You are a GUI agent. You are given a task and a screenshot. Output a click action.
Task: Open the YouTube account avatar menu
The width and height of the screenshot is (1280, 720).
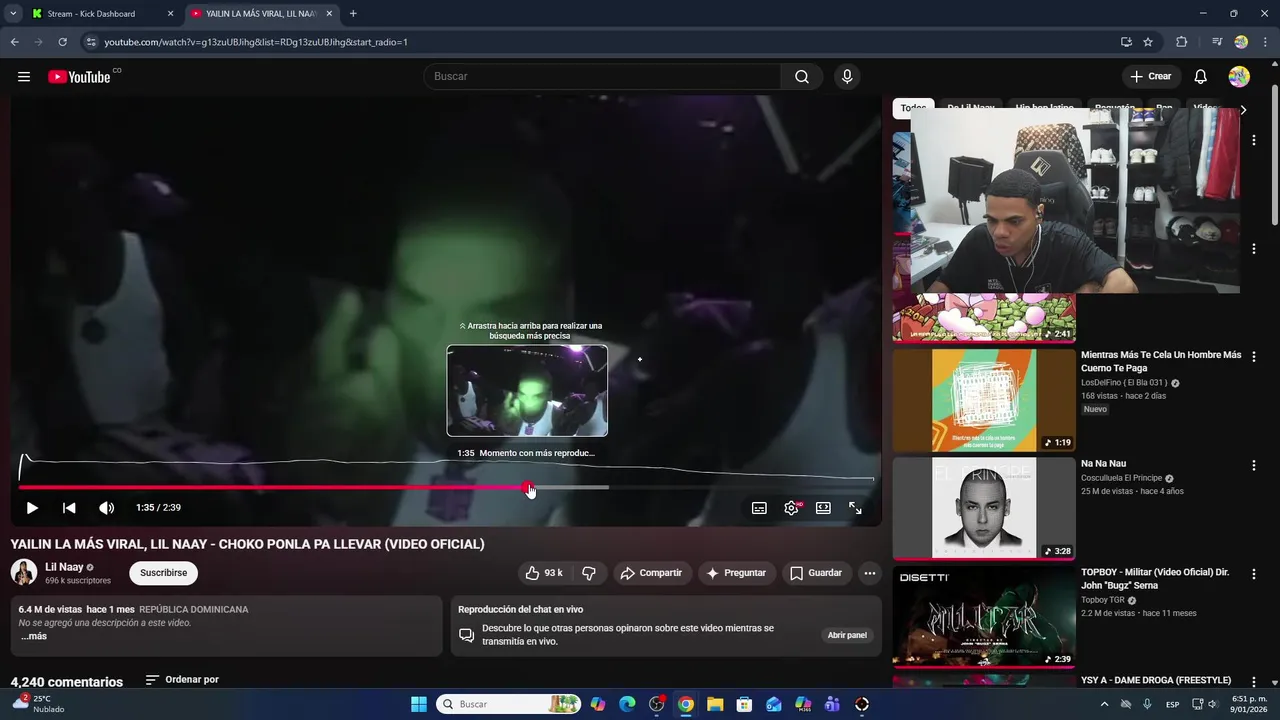tap(1239, 77)
